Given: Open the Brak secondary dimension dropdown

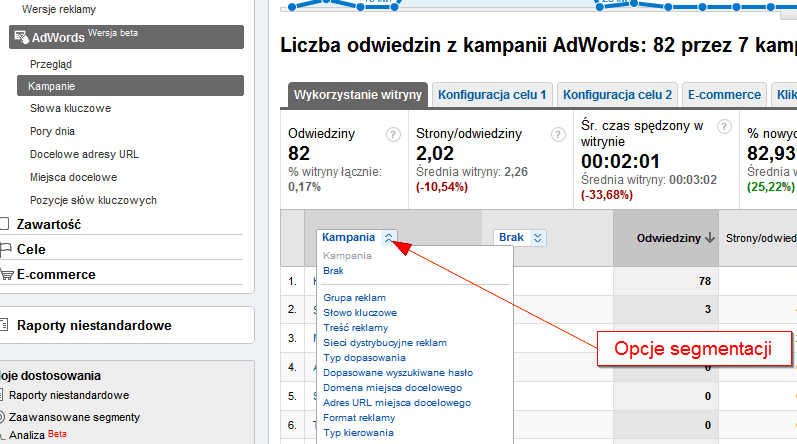Looking at the screenshot, I should [538, 238].
